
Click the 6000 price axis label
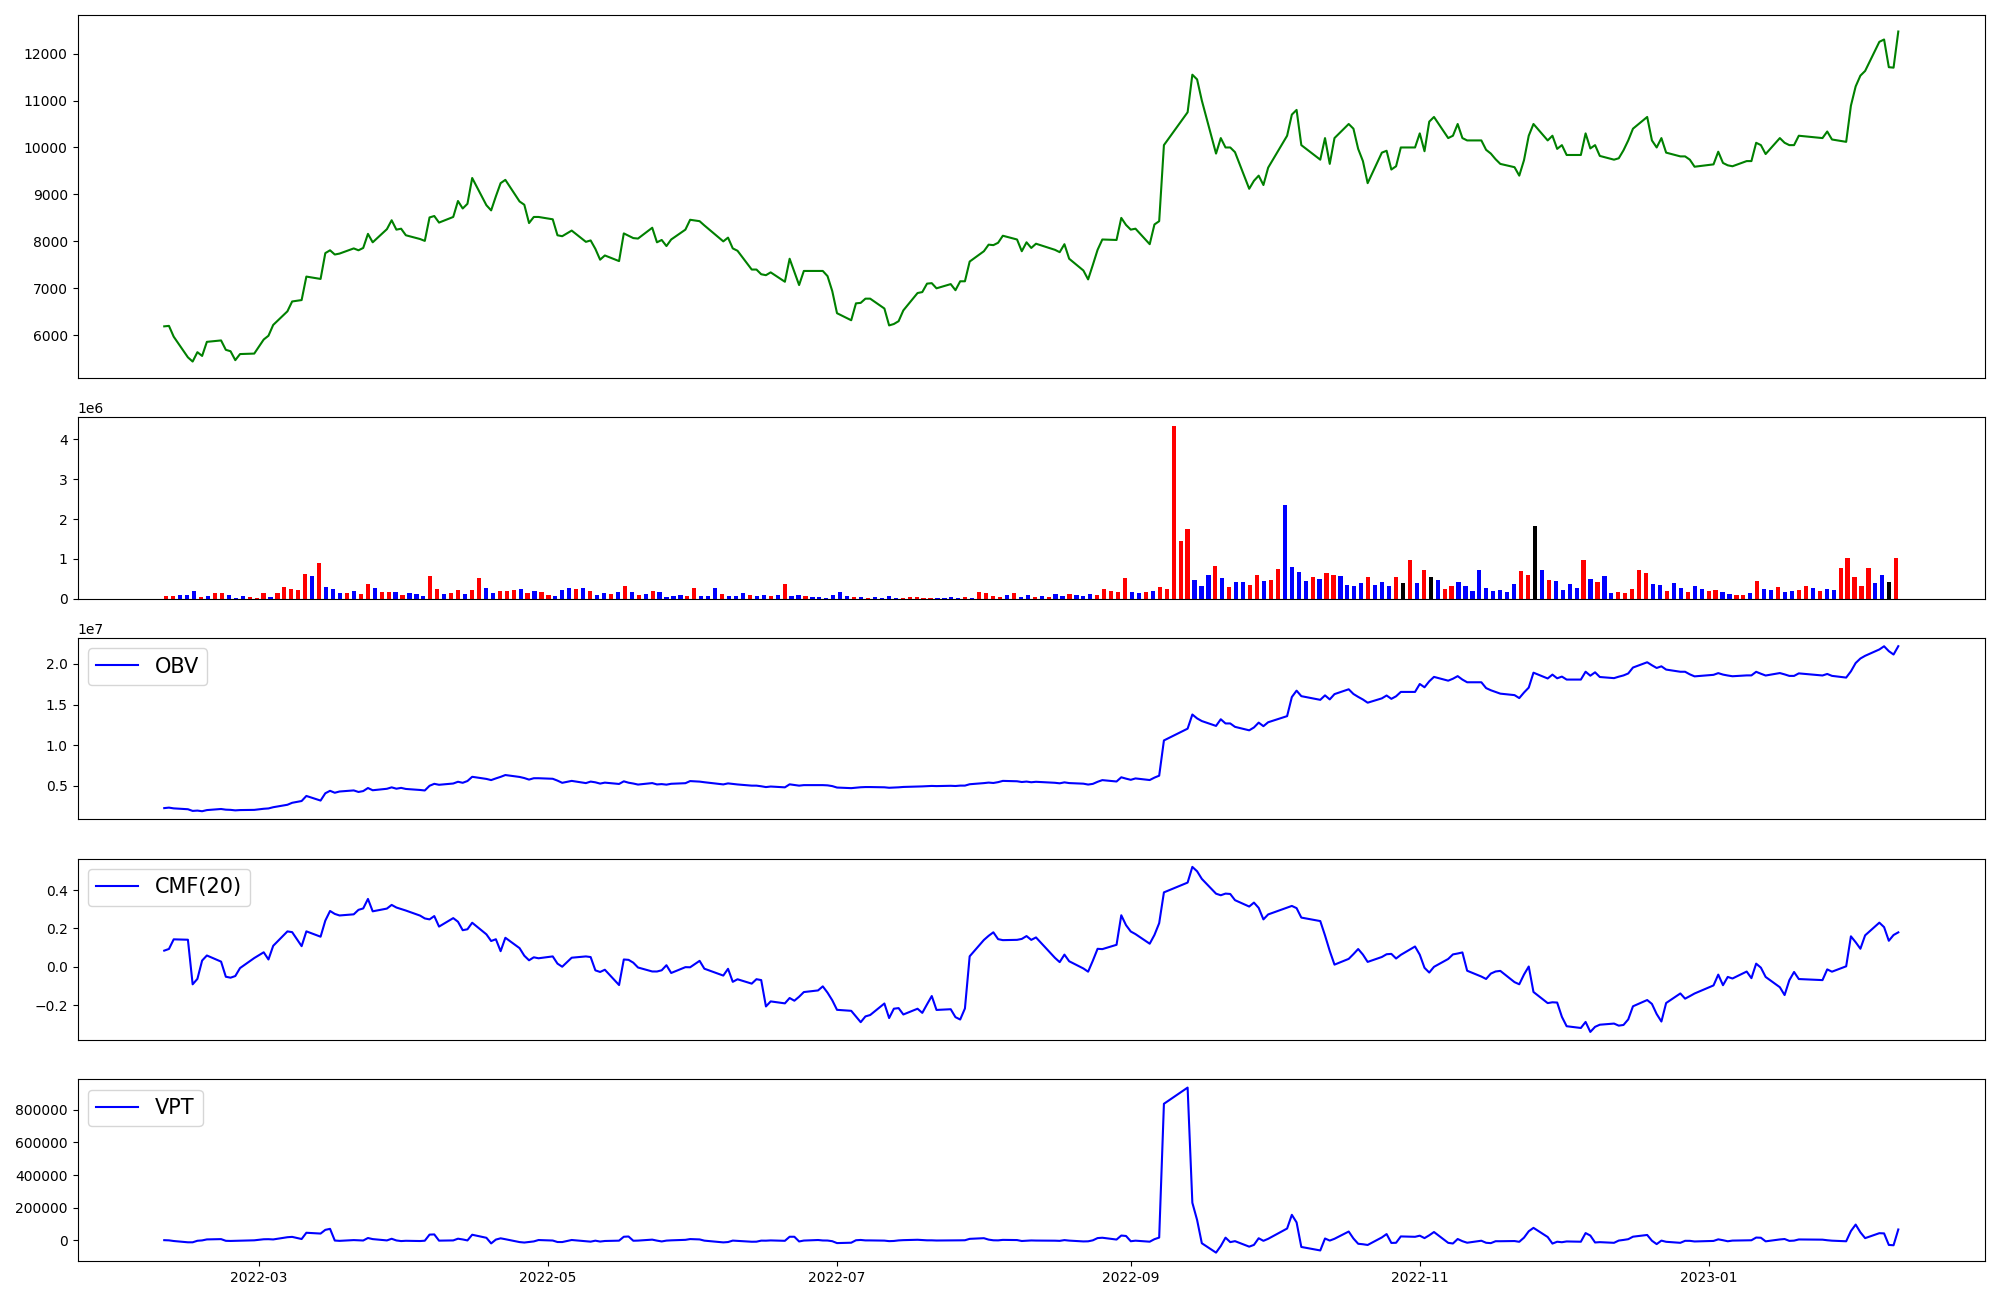[49, 336]
